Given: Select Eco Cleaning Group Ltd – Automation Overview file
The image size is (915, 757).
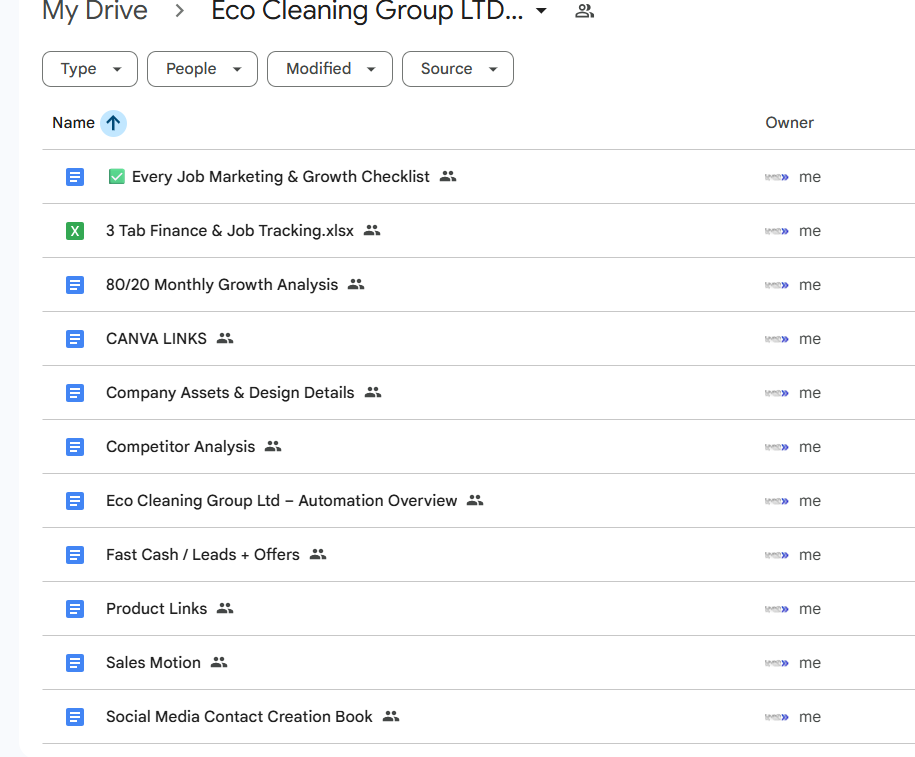Looking at the screenshot, I should 281,501.
